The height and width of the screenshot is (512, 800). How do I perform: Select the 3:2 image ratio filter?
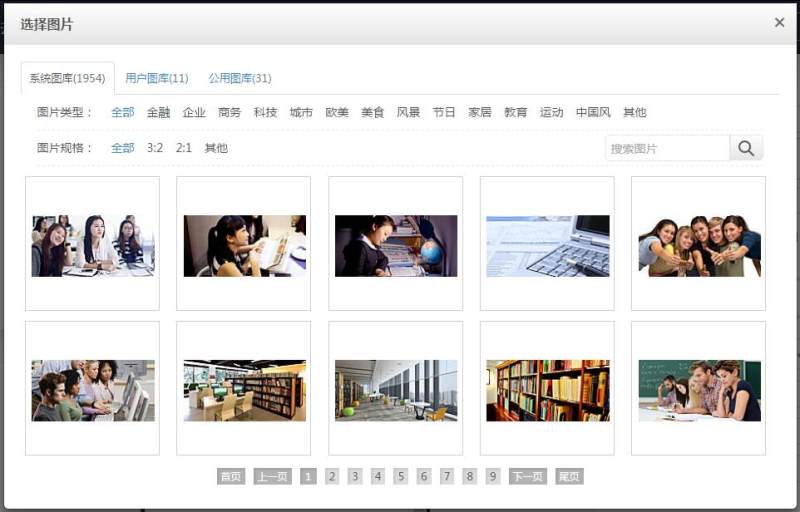coord(155,148)
